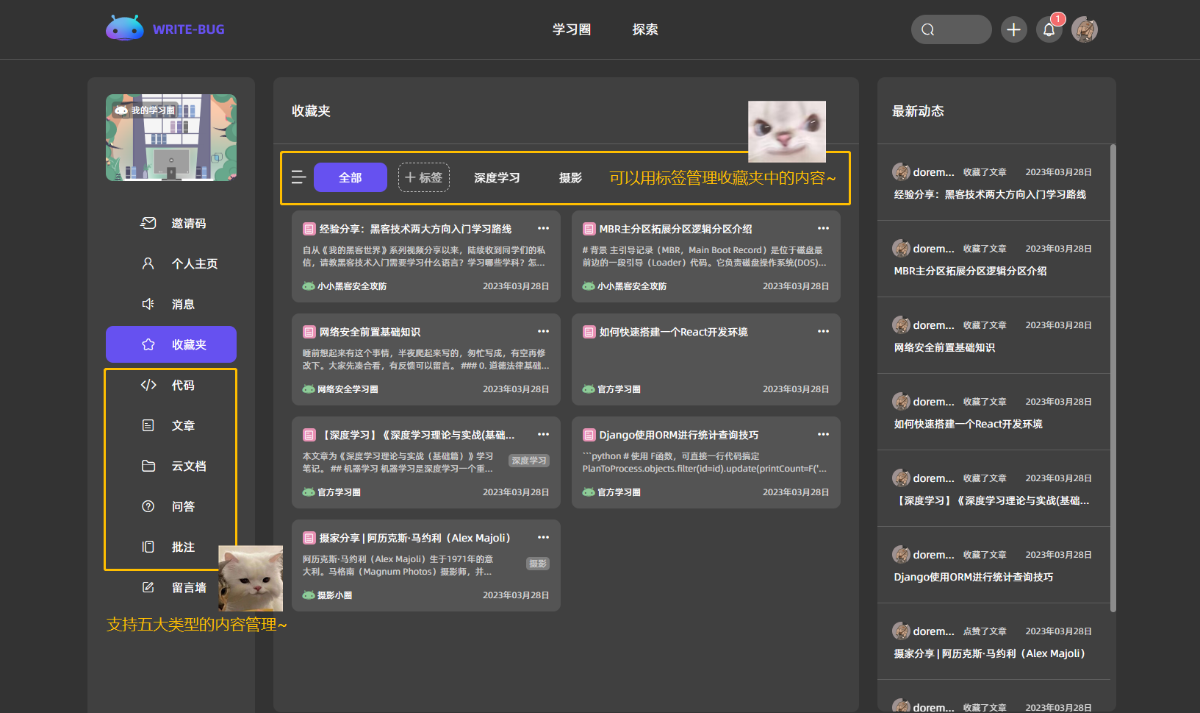Click the 最新动态 panel scrollbar
Viewport: 1200px width, 713px height.
click(x=1113, y=376)
